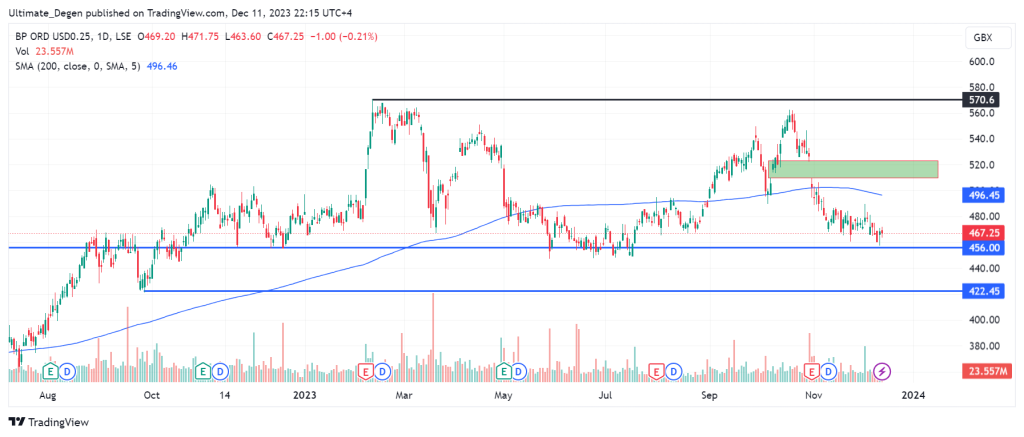
Task: Click the 600.0 price axis label
Action: click(x=982, y=61)
